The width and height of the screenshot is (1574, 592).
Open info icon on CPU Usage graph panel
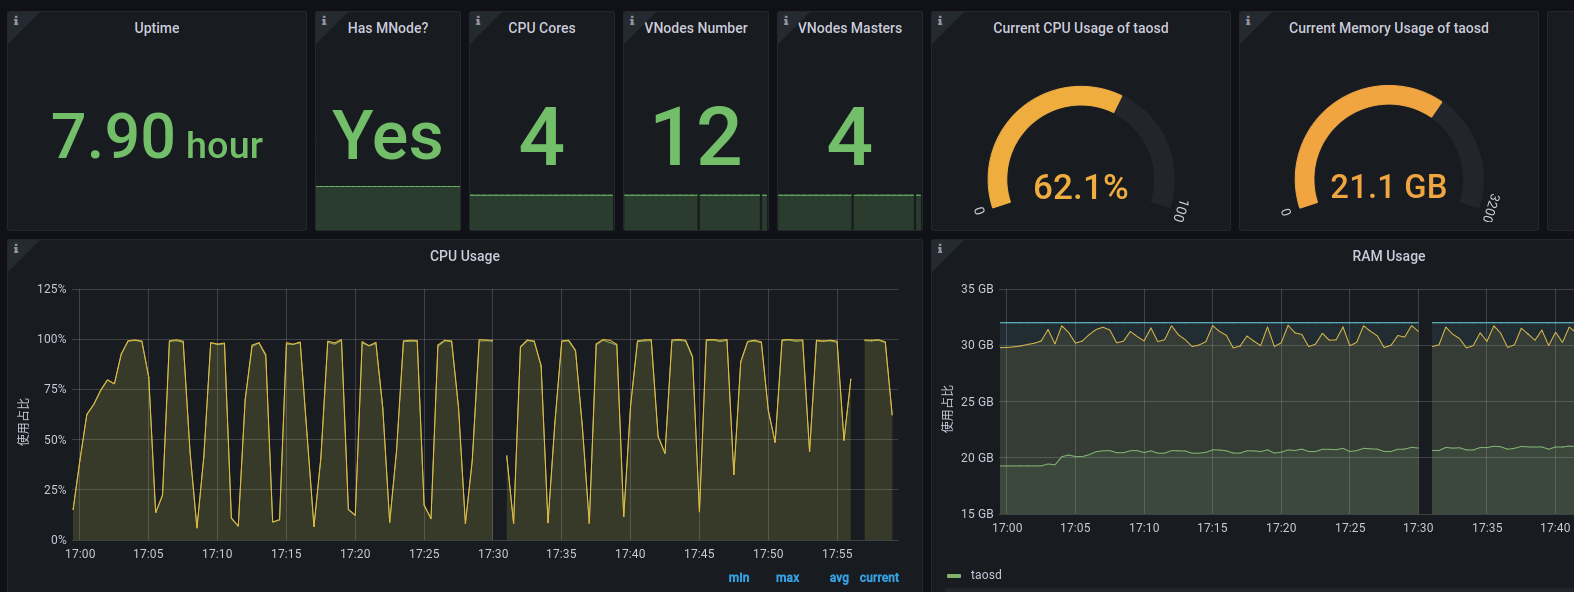[x=16, y=248]
